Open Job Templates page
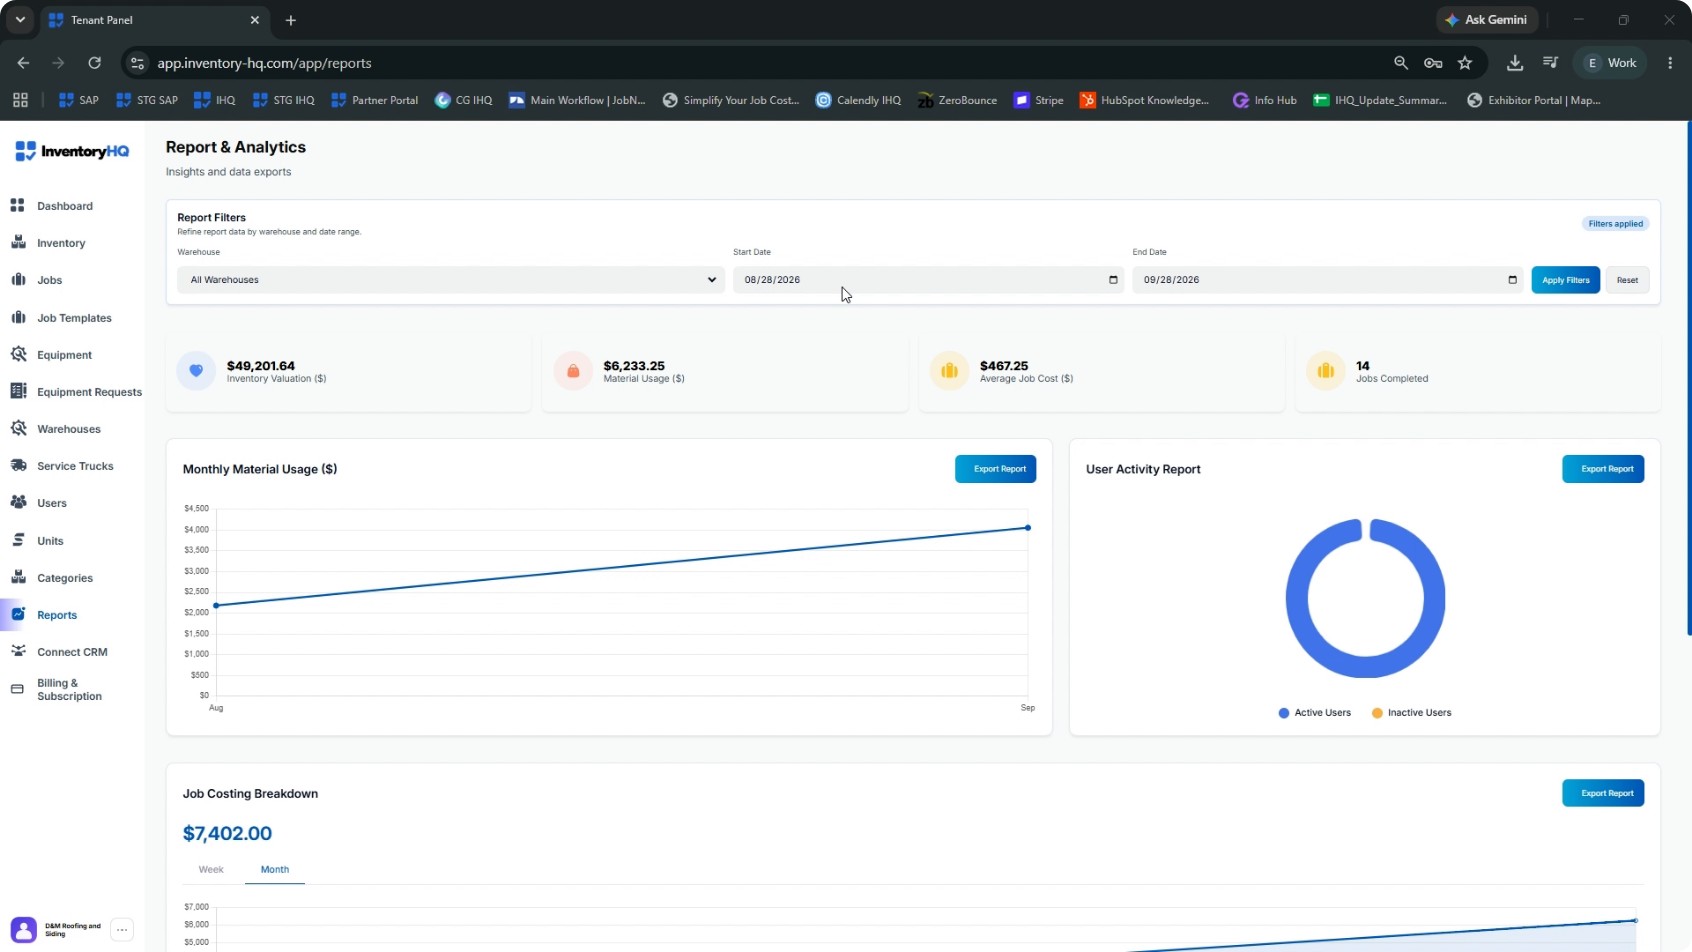This screenshot has height=952, width=1692. tap(74, 318)
